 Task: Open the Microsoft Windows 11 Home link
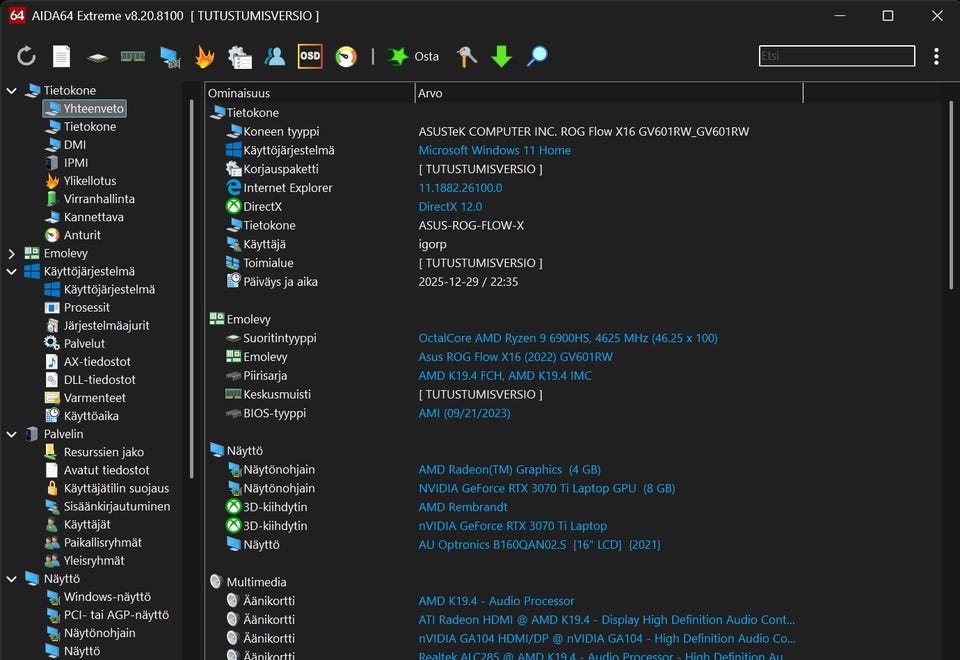[494, 150]
